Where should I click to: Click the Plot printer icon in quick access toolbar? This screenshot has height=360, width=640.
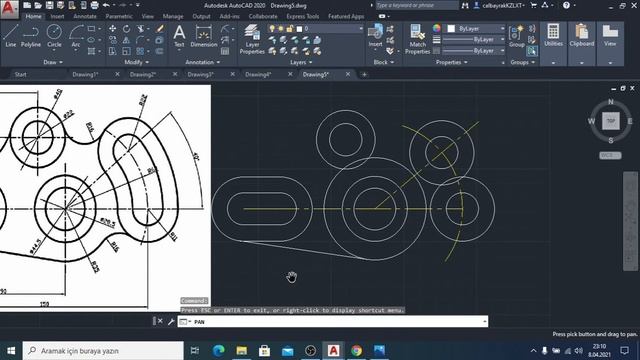click(x=94, y=5)
